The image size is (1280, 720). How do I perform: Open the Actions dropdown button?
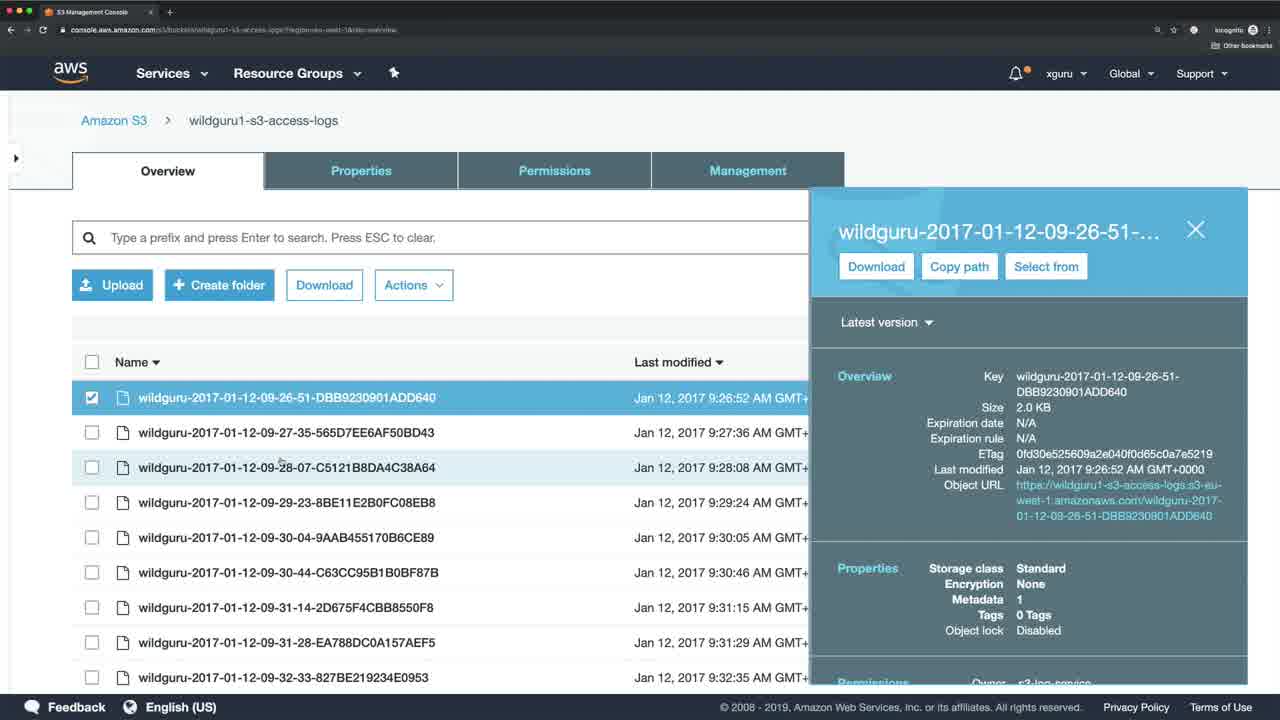pyautogui.click(x=414, y=285)
